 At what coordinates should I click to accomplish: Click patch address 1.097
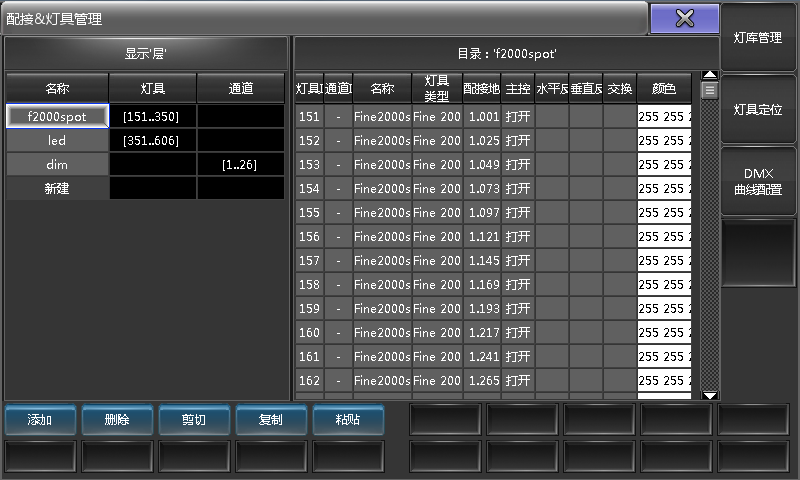(483, 212)
